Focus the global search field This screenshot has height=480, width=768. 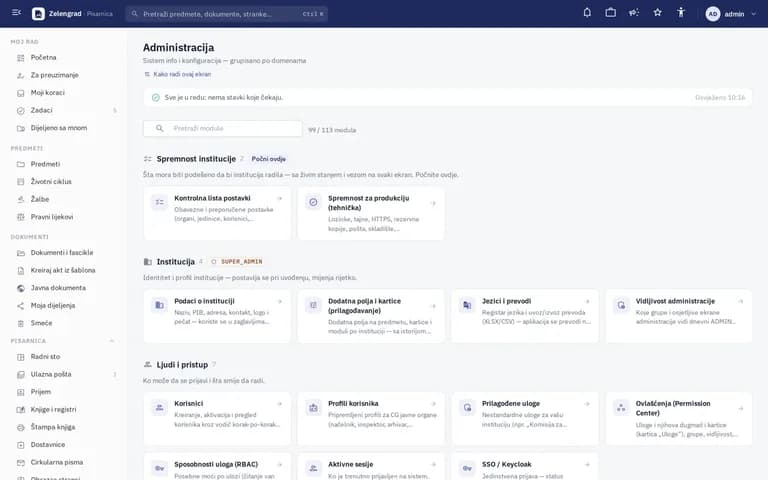(226, 14)
